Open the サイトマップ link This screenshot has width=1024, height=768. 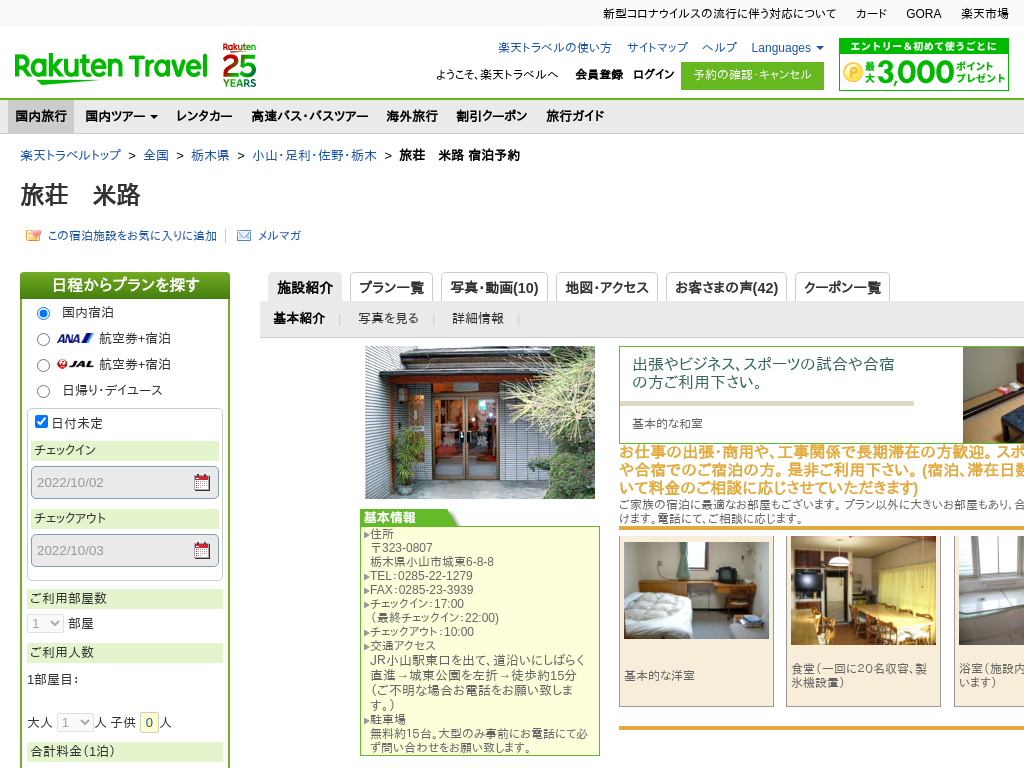click(x=657, y=48)
